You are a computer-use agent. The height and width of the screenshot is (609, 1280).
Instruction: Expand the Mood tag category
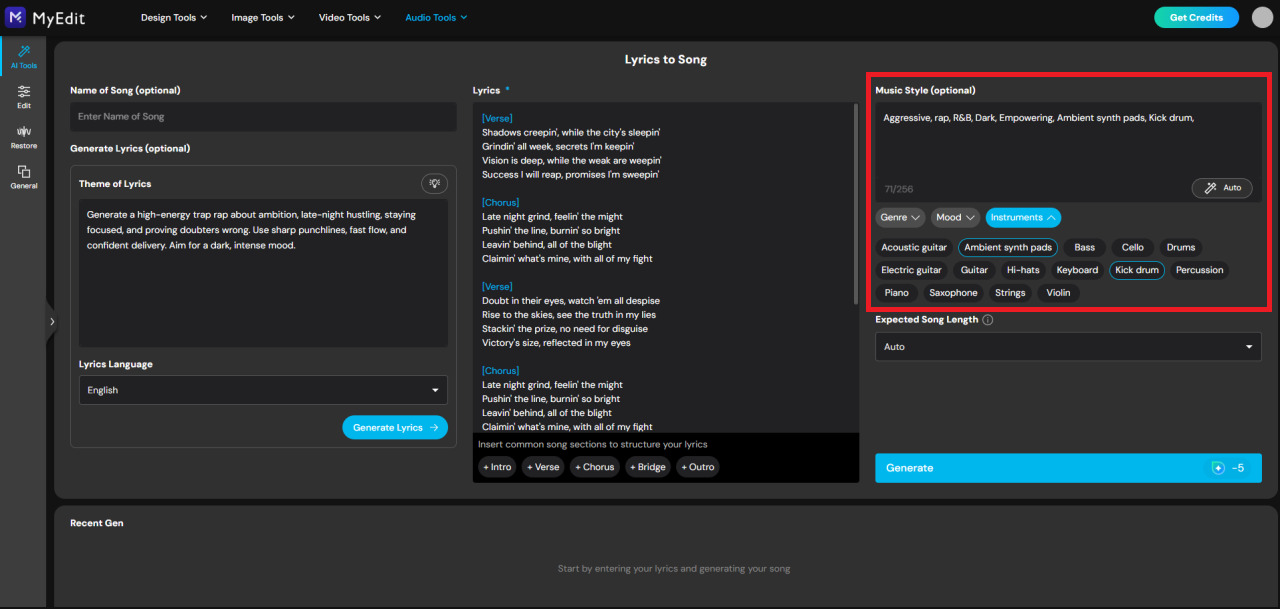click(x=955, y=217)
